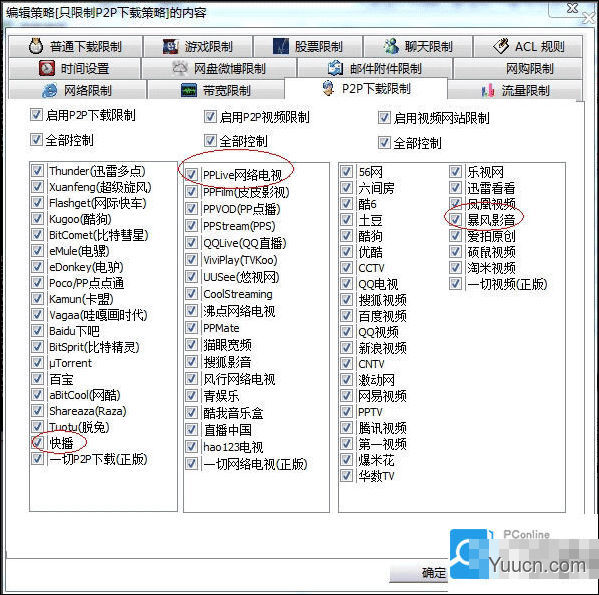Toggle 一切P2P下载(正版) checkbox
The height and width of the screenshot is (595, 599).
click(37, 458)
